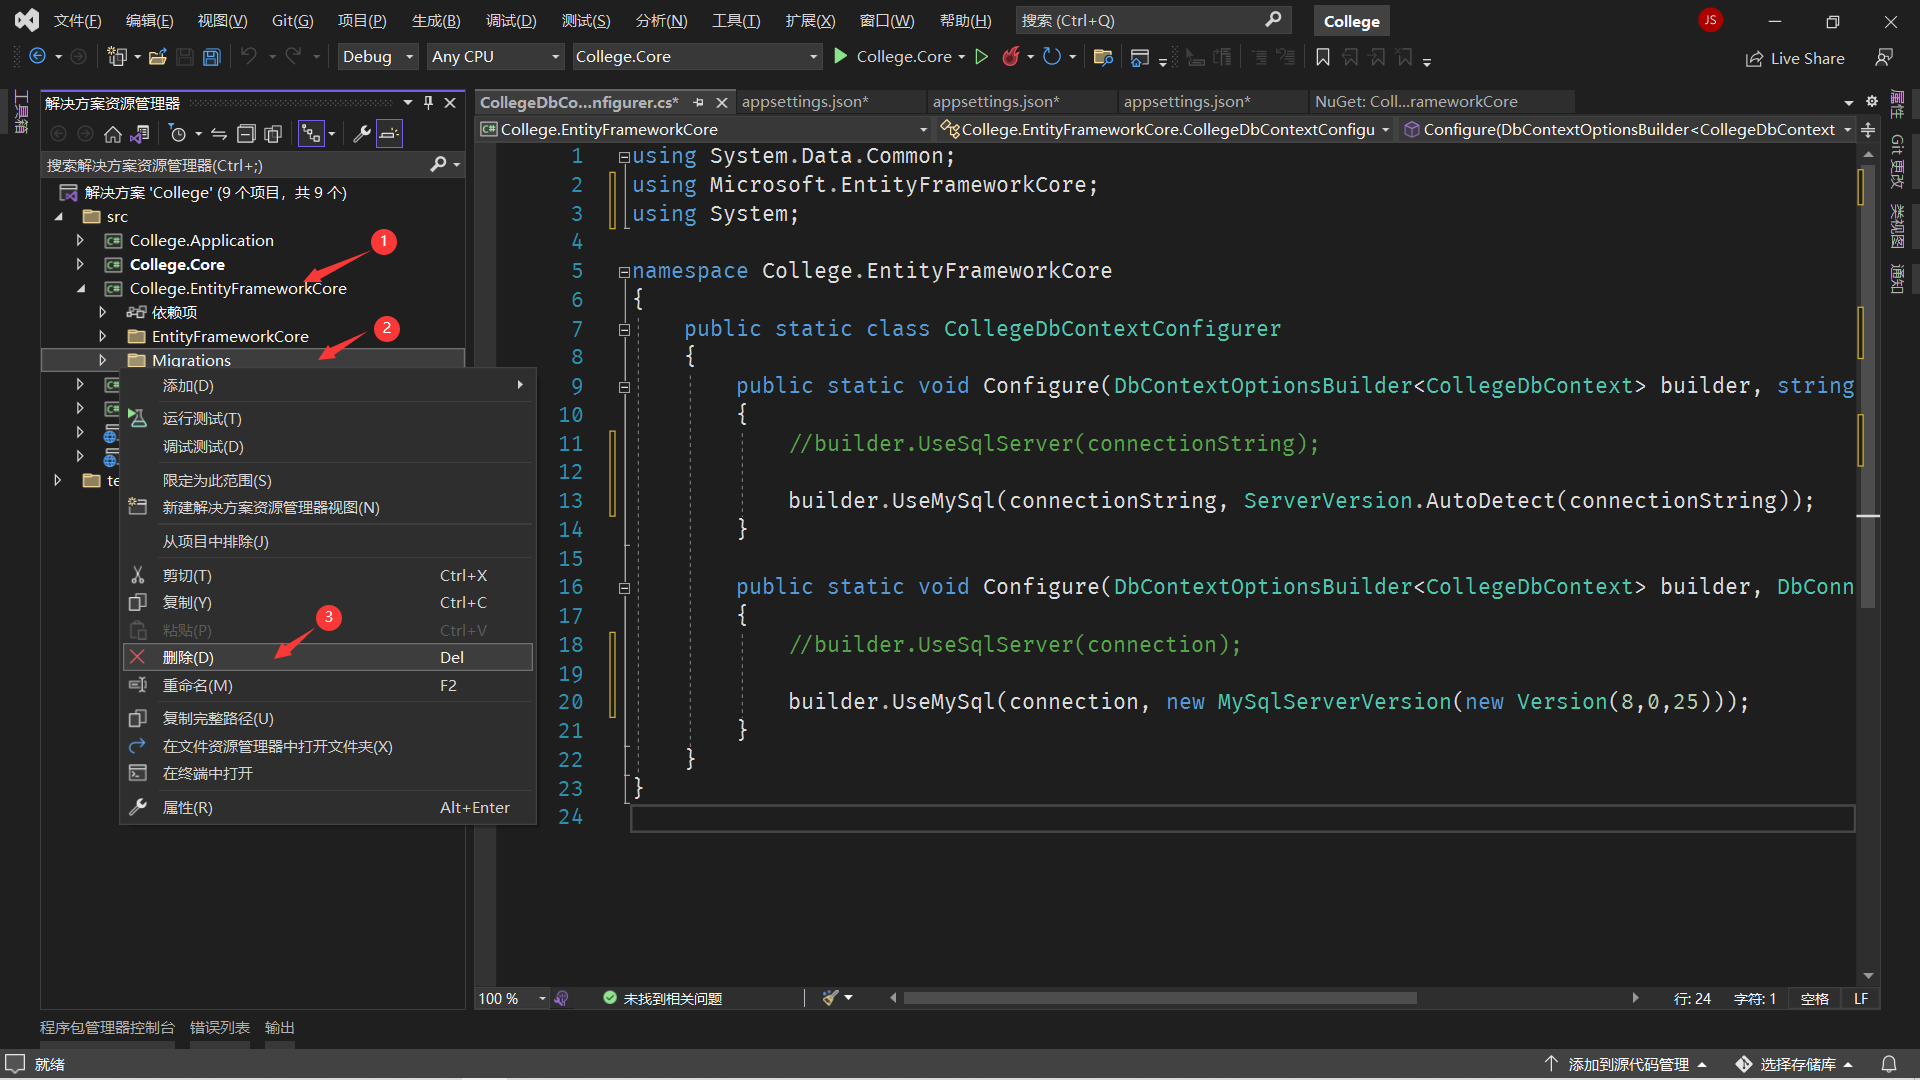Select Delete in the context menu
The width and height of the screenshot is (1920, 1080).
tap(188, 657)
